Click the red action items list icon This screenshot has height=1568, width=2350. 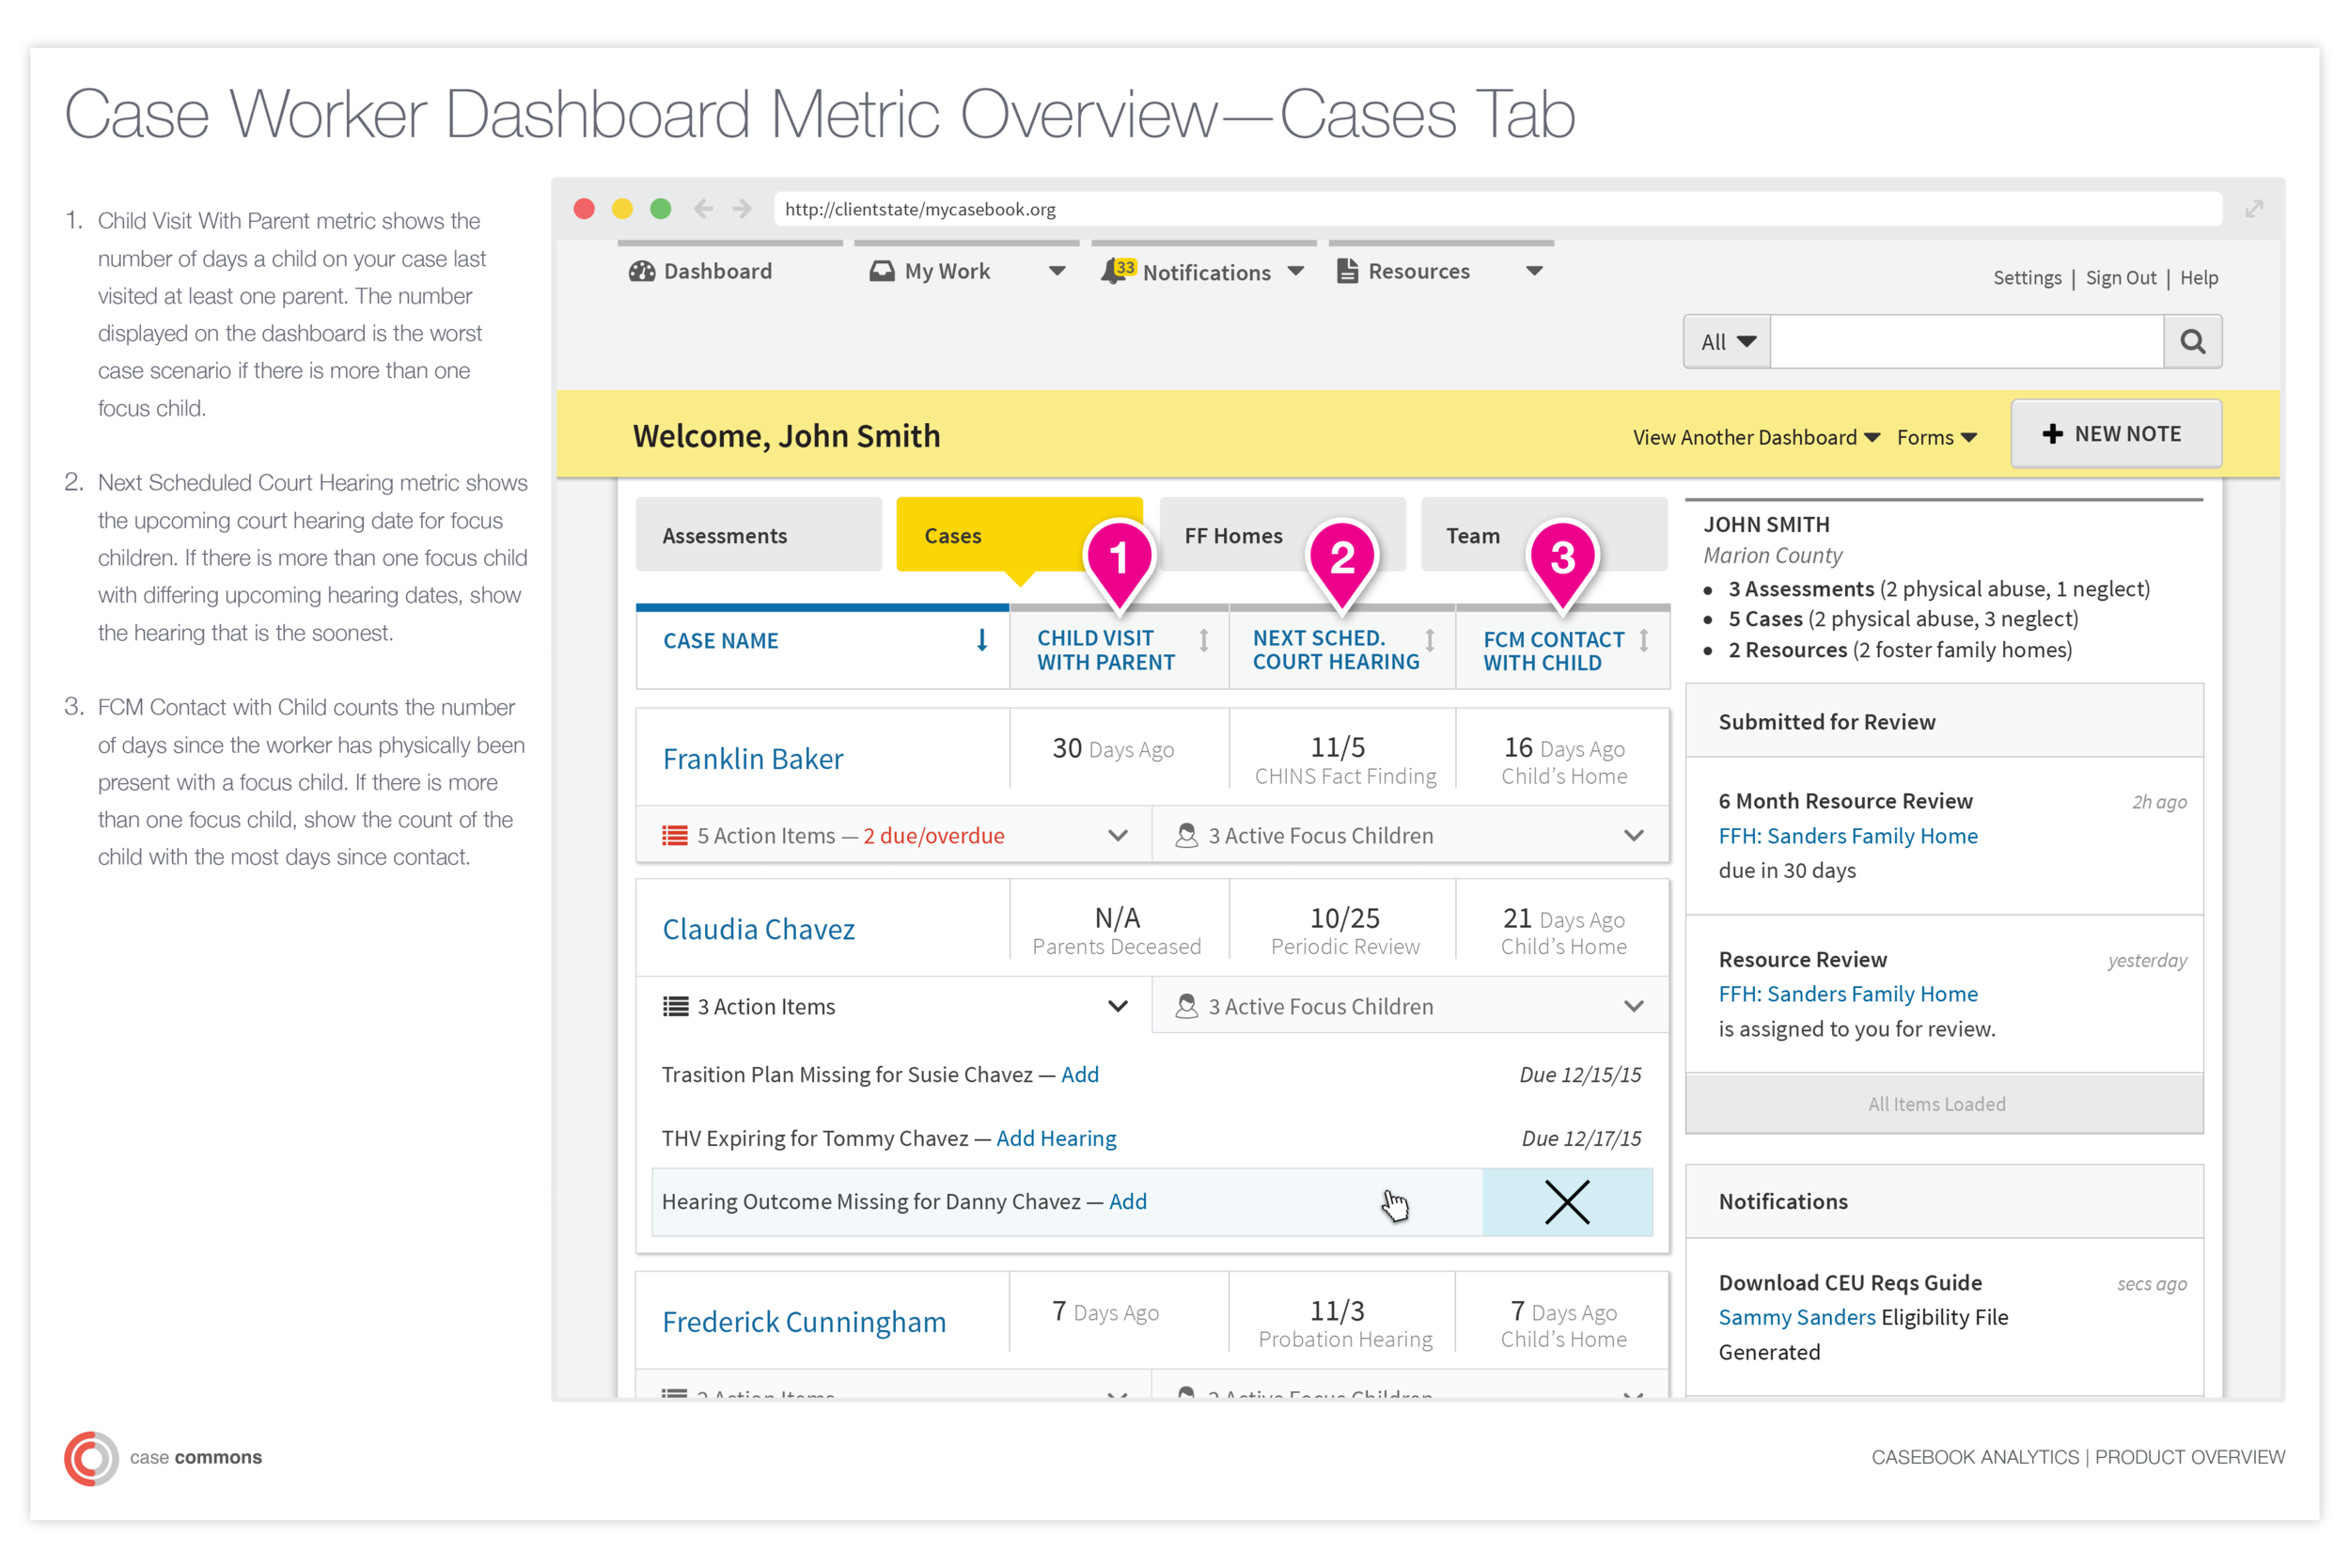[675, 835]
